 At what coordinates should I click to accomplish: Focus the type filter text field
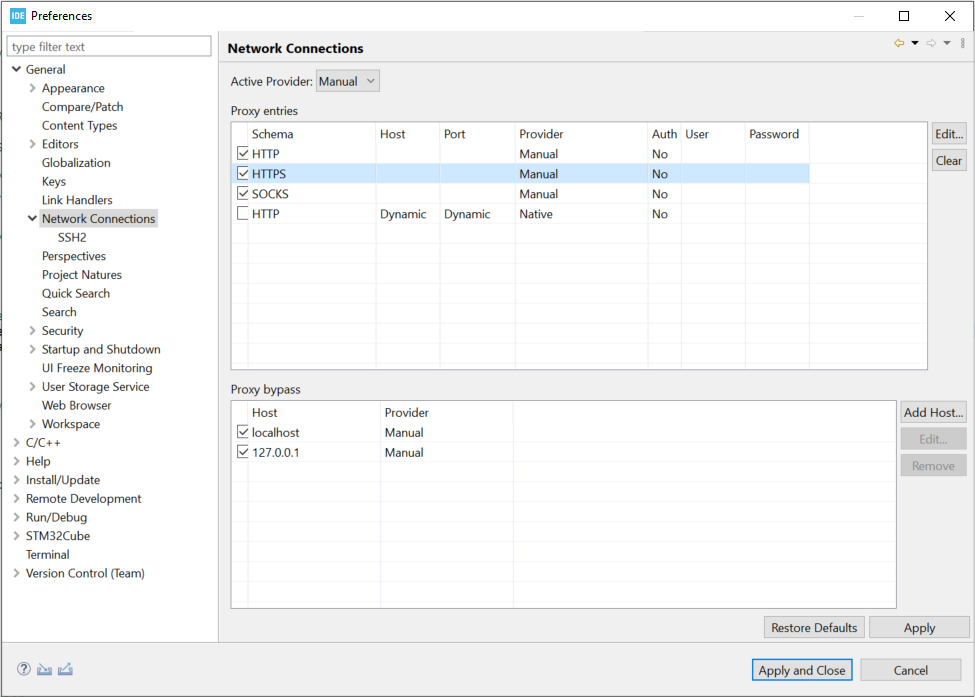pyautogui.click(x=109, y=47)
